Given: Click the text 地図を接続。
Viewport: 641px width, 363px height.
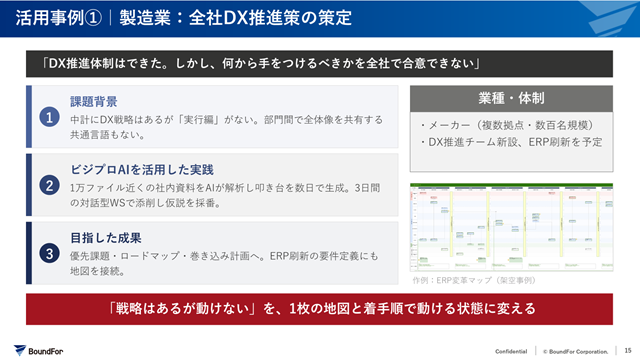Looking at the screenshot, I should 98,271.
